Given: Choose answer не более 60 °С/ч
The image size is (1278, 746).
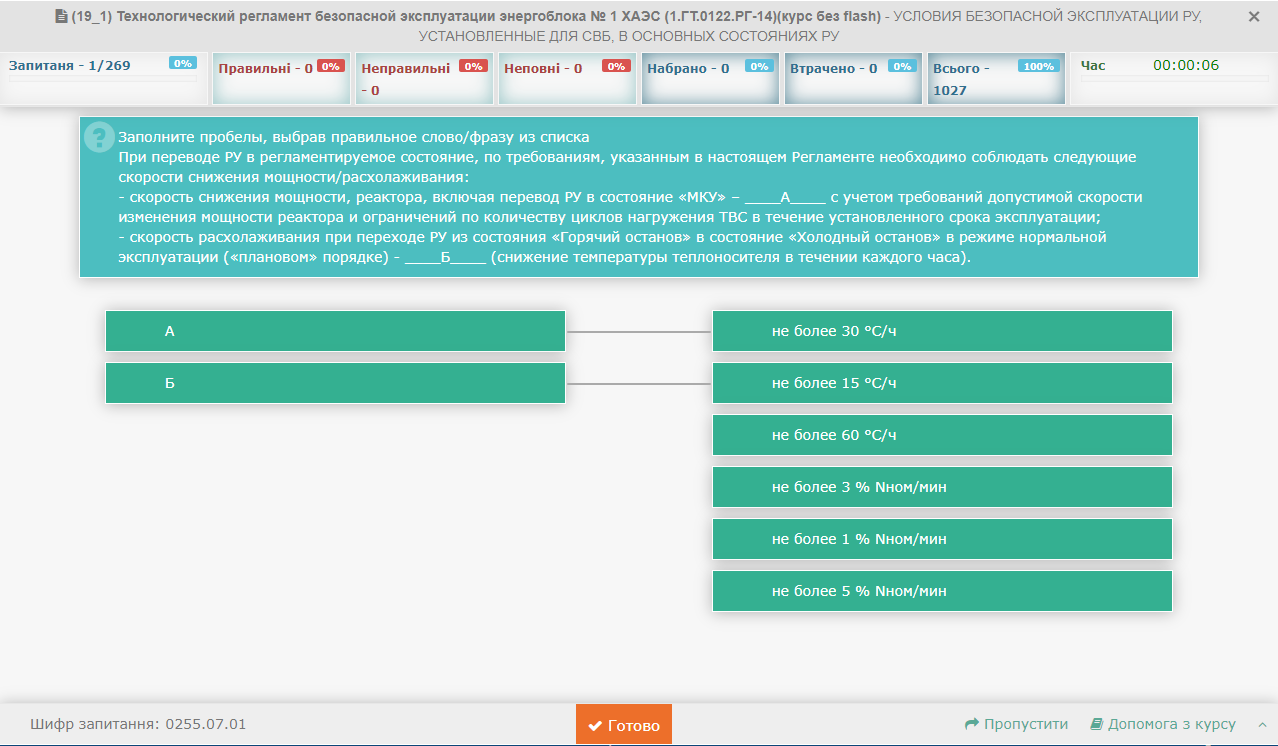Looking at the screenshot, I should (942, 435).
